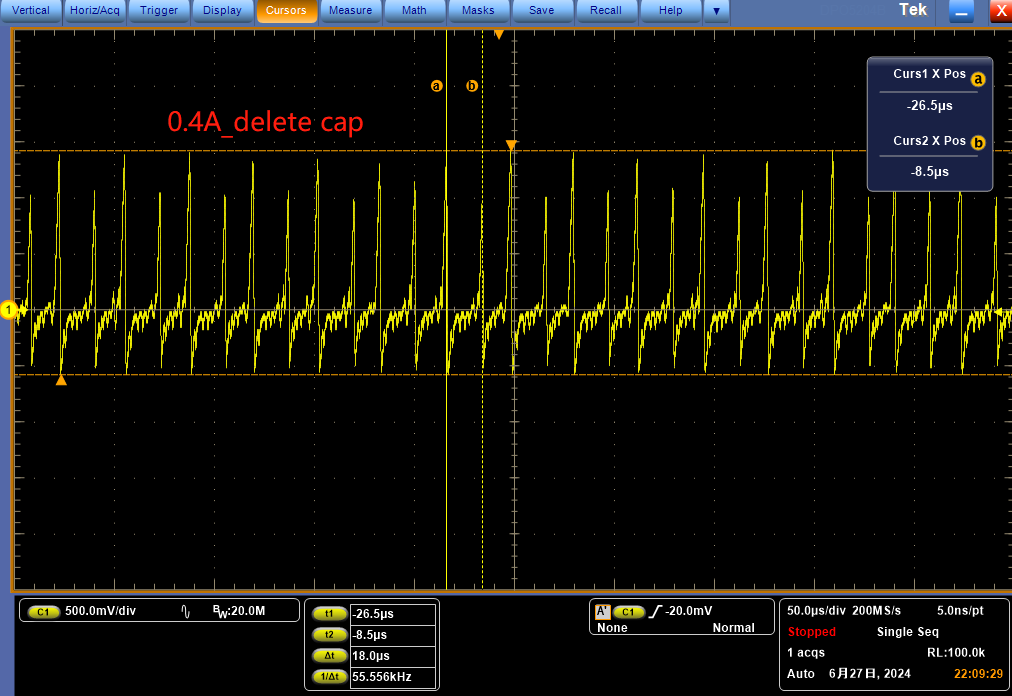This screenshot has height=696, width=1012.
Task: Open the Display menu
Action: pyautogui.click(x=222, y=10)
